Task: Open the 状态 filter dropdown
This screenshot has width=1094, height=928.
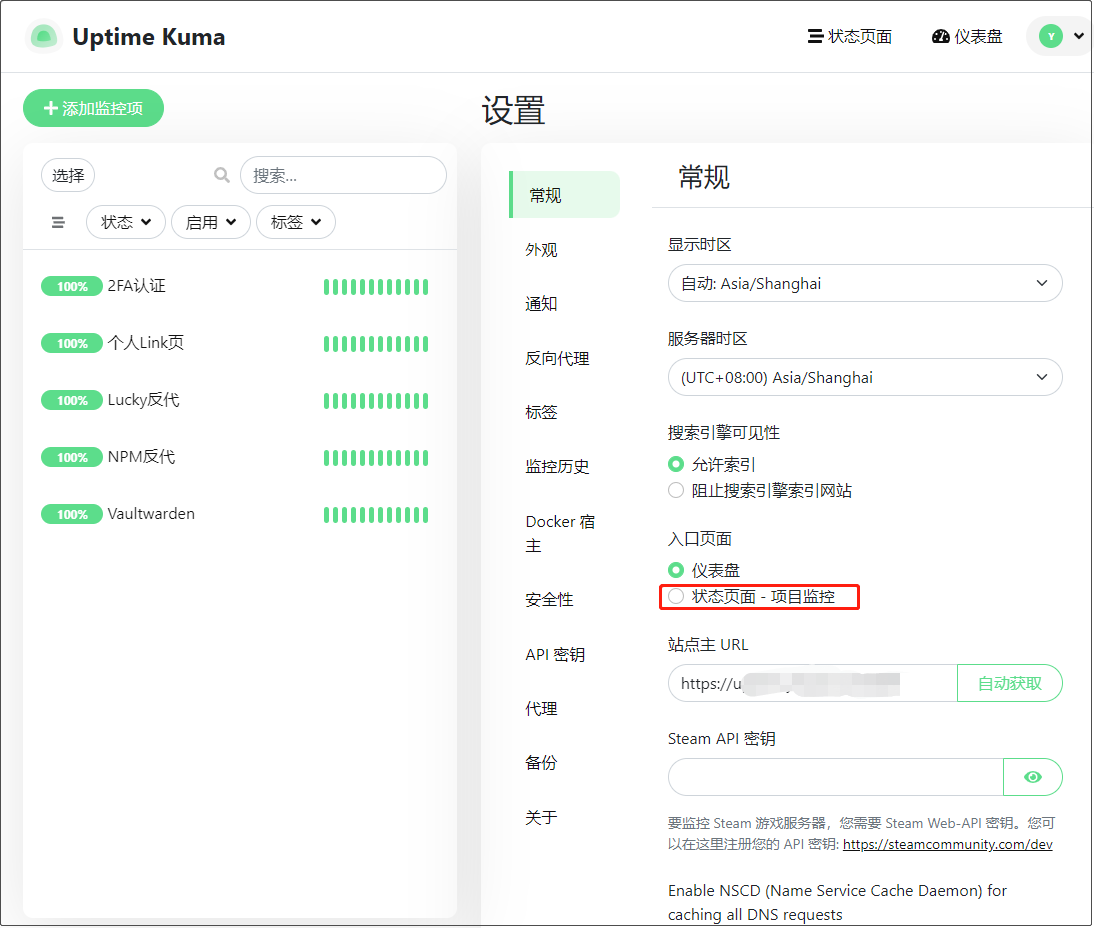Action: click(126, 222)
